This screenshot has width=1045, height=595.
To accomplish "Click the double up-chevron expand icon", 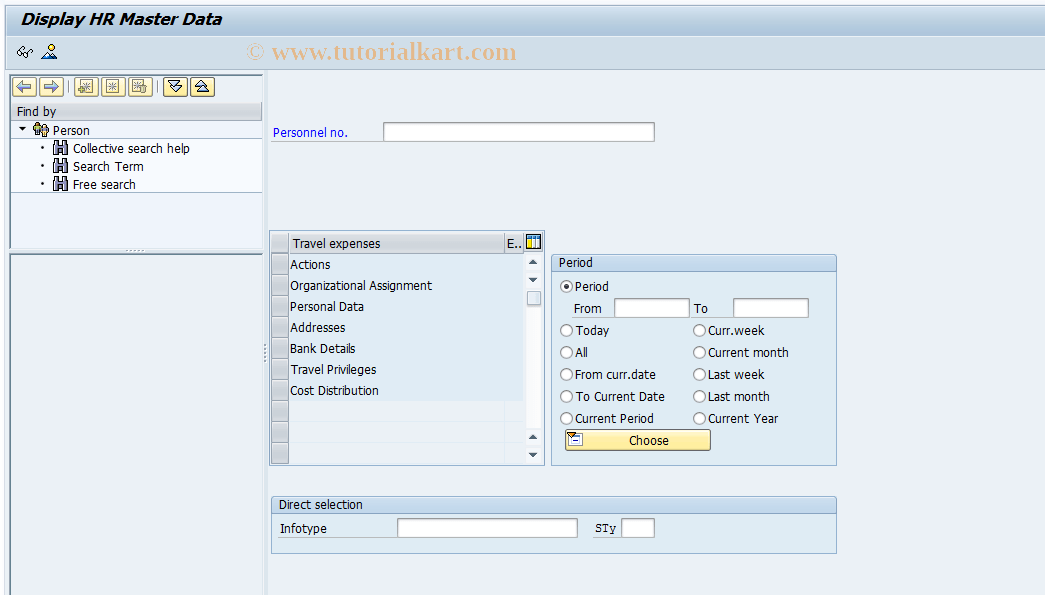I will point(201,87).
